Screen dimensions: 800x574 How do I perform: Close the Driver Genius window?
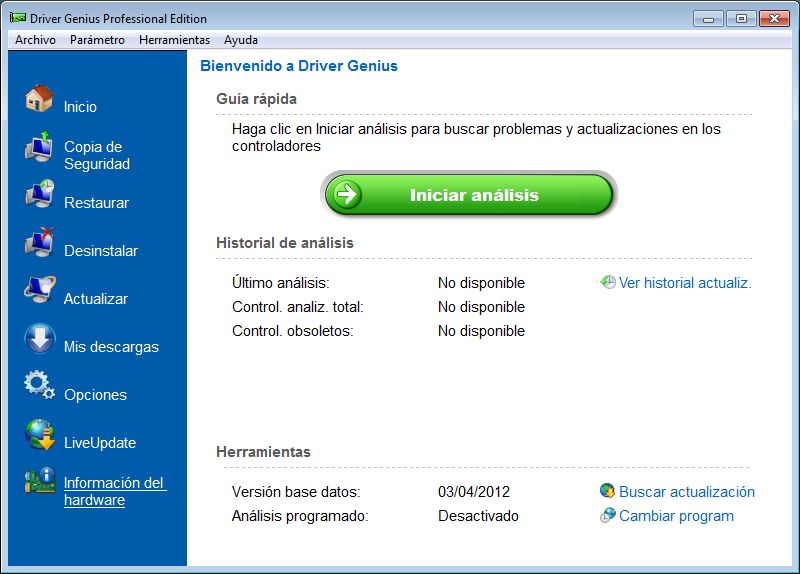(774, 19)
